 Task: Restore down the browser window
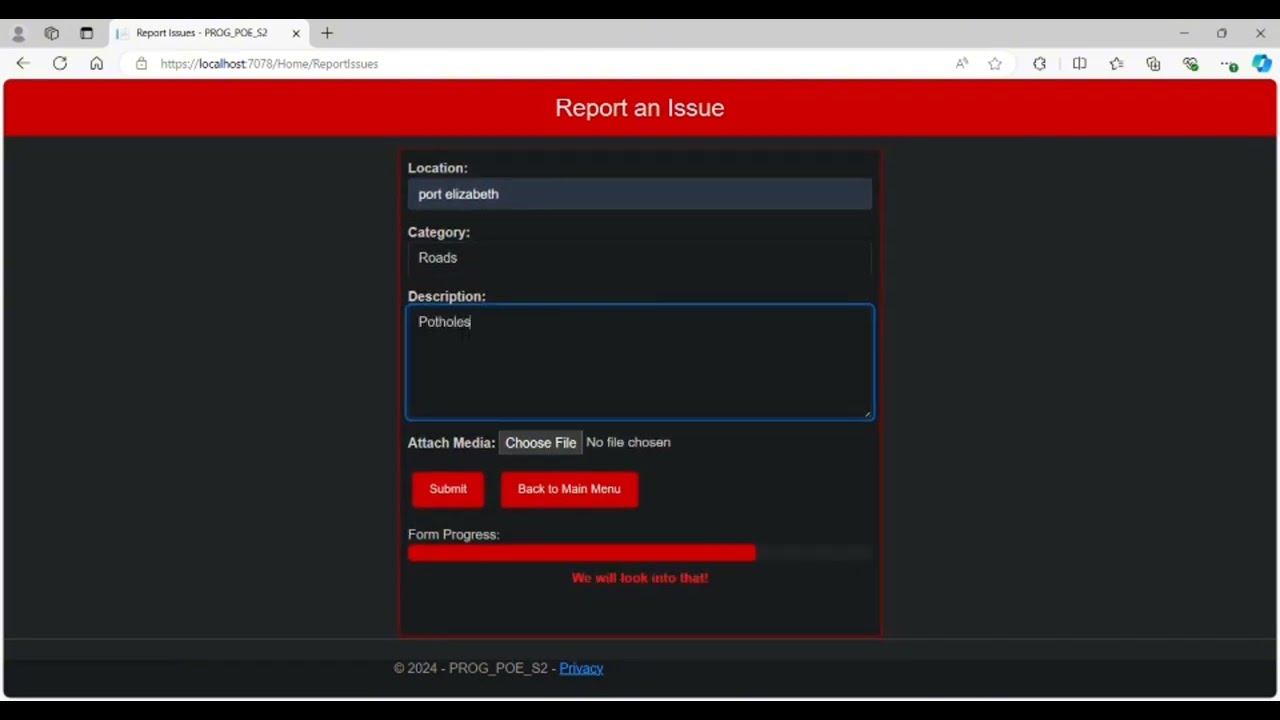[x=1222, y=33]
